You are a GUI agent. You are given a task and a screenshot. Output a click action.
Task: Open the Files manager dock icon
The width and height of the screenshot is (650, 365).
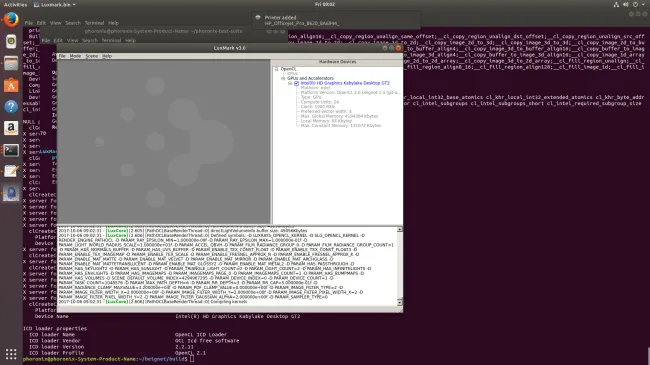pos(11,63)
